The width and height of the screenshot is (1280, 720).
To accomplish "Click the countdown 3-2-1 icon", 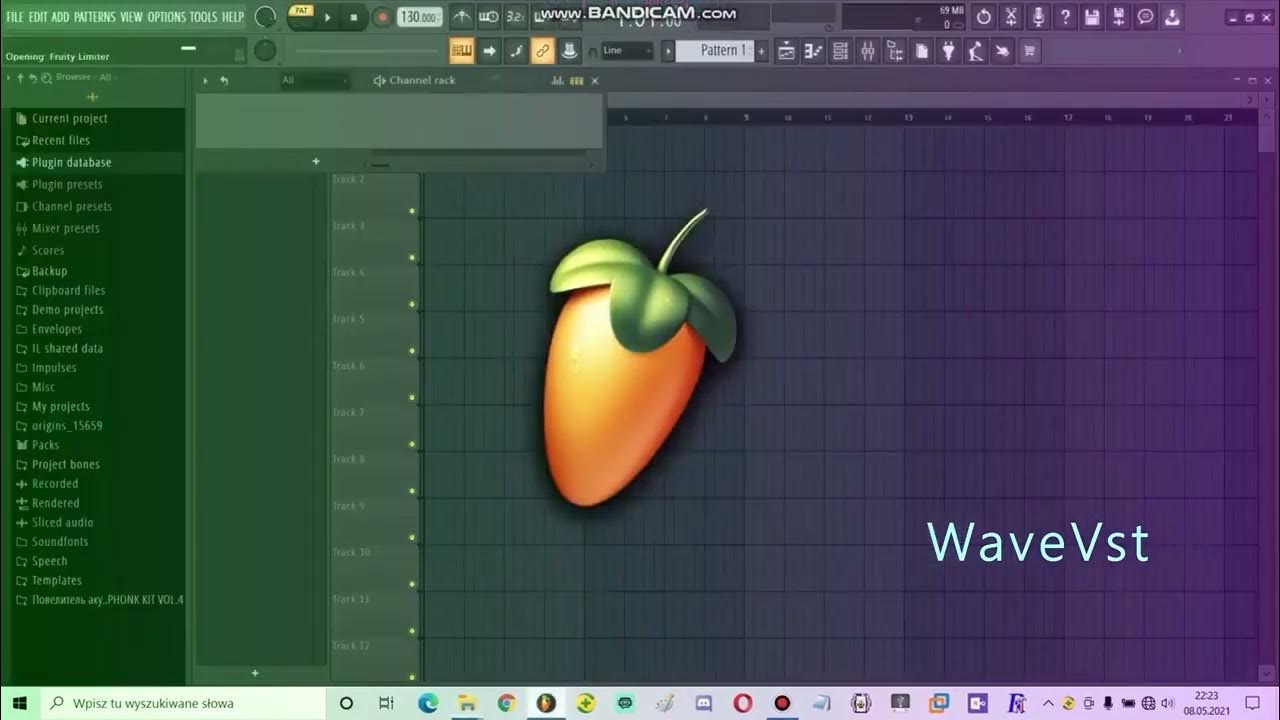I will [x=515, y=17].
